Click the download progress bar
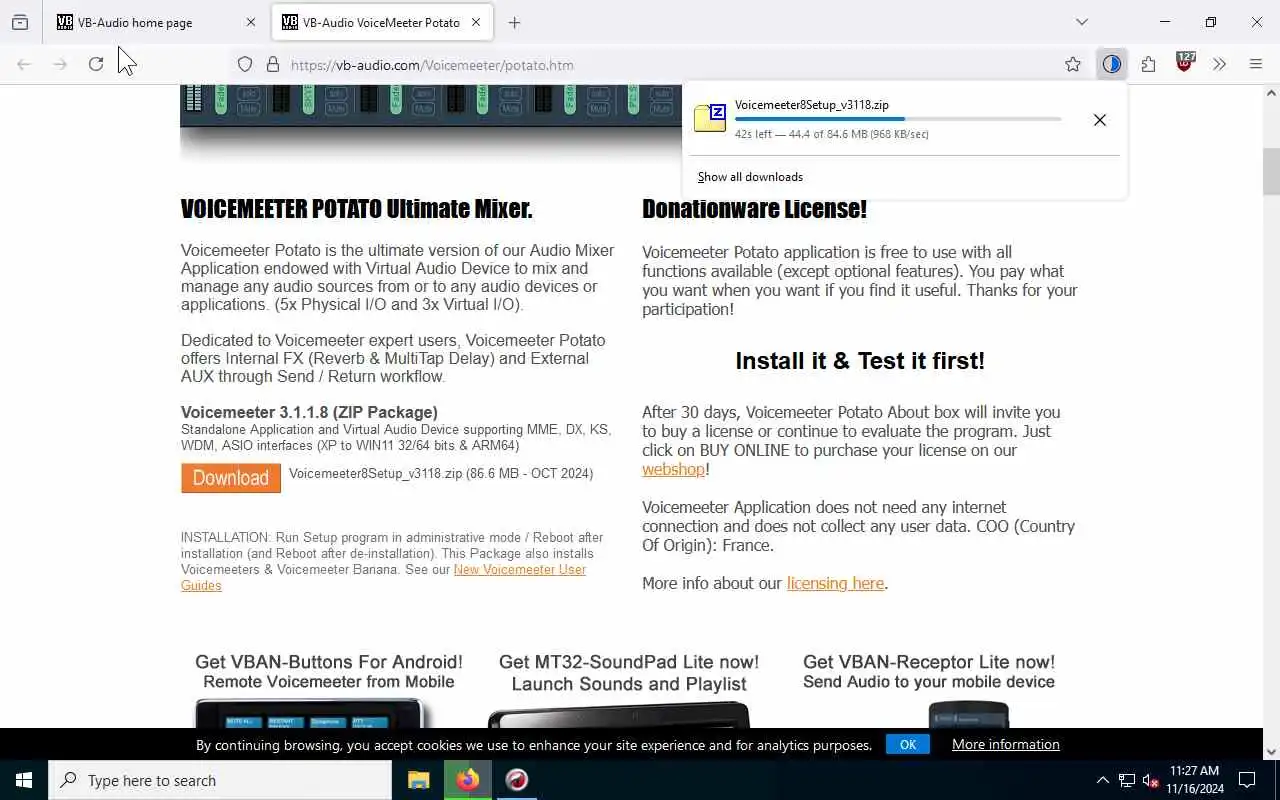Viewport: 1280px width, 800px height. (x=898, y=119)
